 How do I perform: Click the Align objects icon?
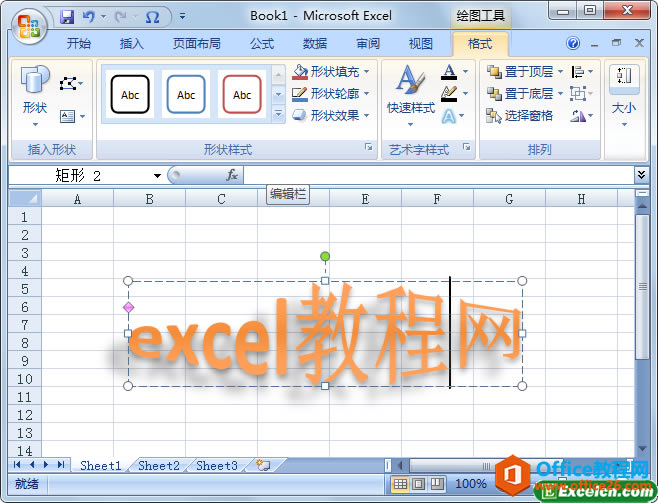[578, 72]
